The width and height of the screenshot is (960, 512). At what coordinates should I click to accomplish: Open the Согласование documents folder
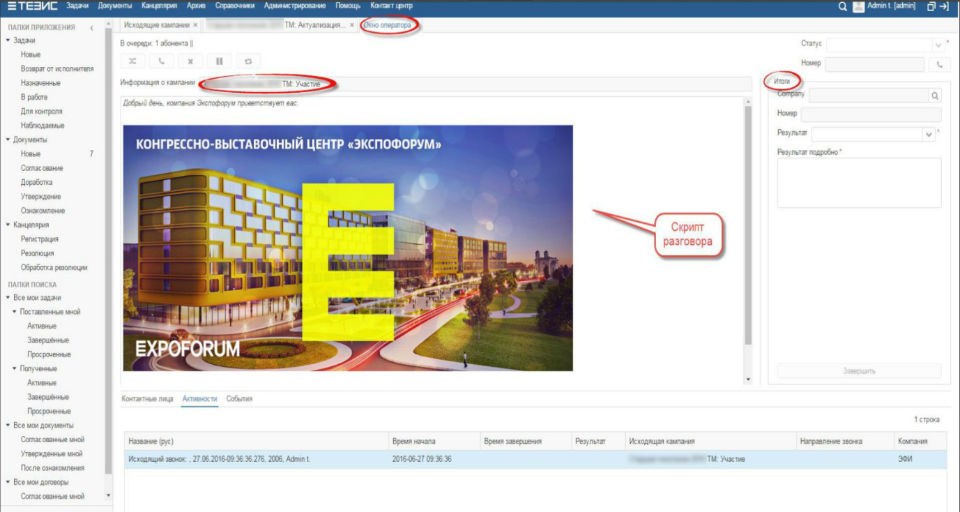pyautogui.click(x=42, y=168)
